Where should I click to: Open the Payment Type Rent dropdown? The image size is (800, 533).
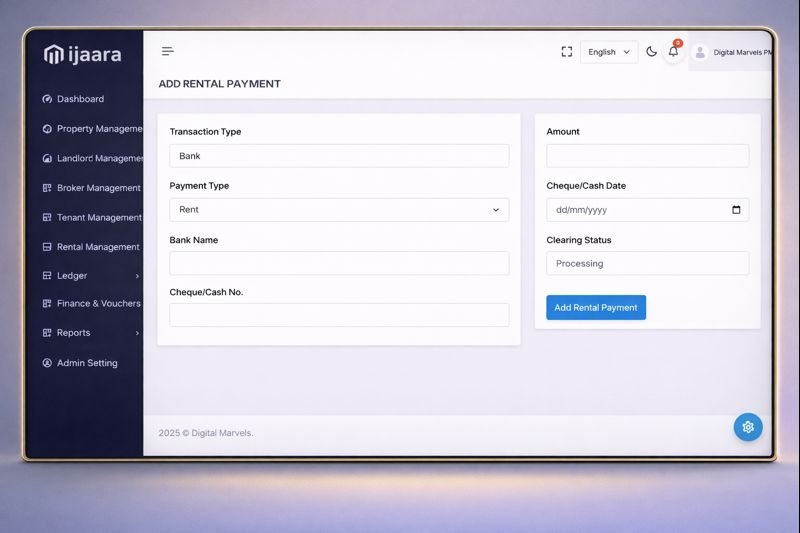(x=339, y=210)
